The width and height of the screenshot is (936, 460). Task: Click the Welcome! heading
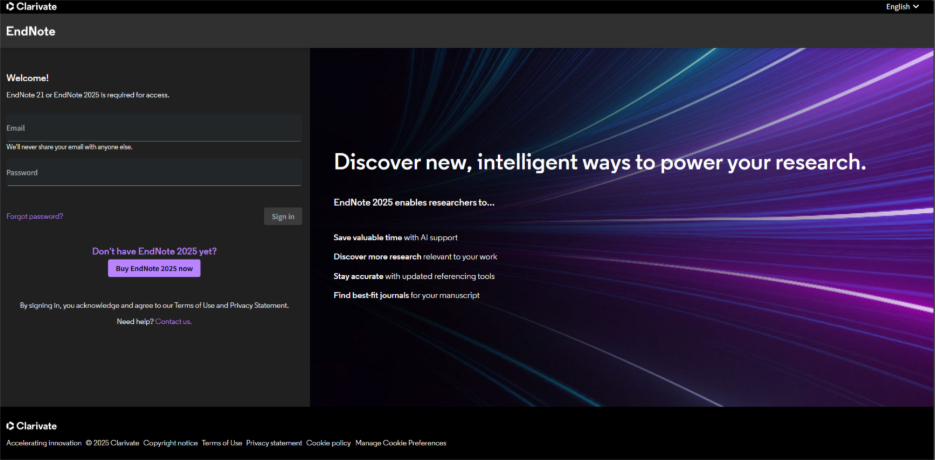(x=27, y=78)
